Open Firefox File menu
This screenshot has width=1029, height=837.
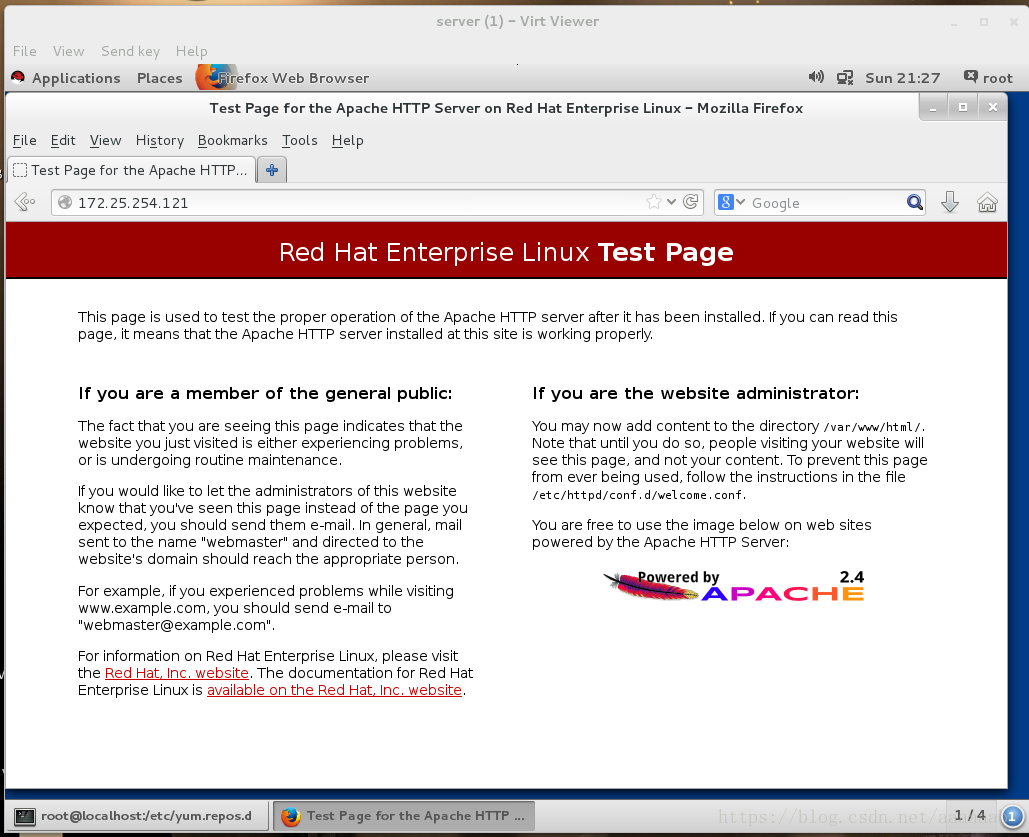click(x=25, y=140)
